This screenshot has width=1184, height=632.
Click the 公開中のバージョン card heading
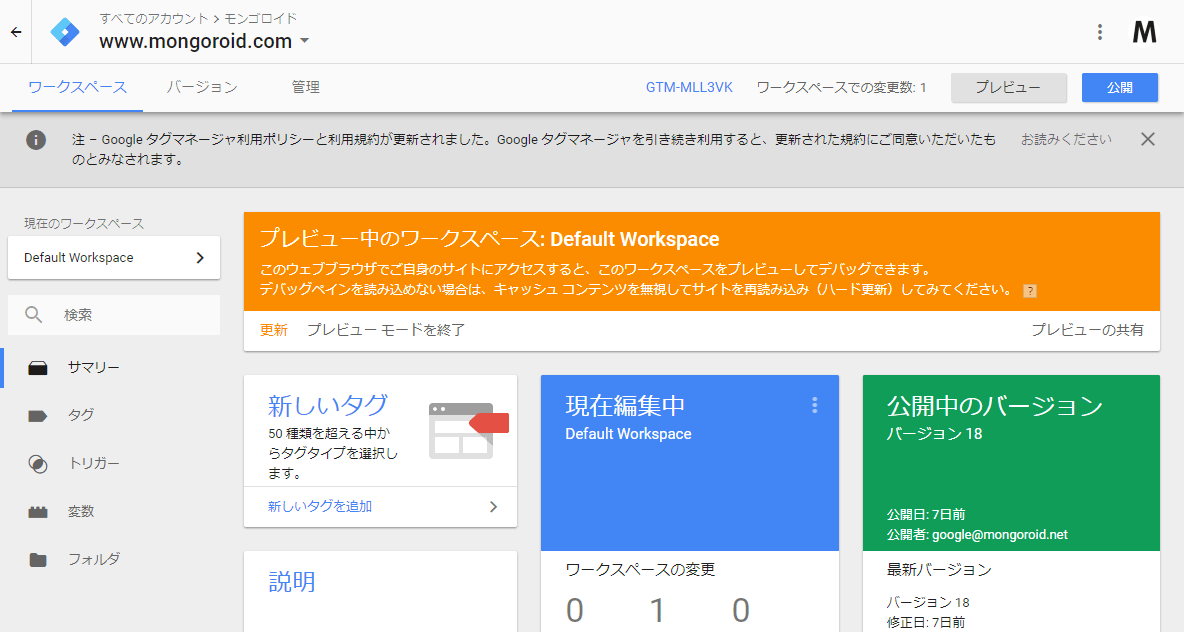click(994, 405)
